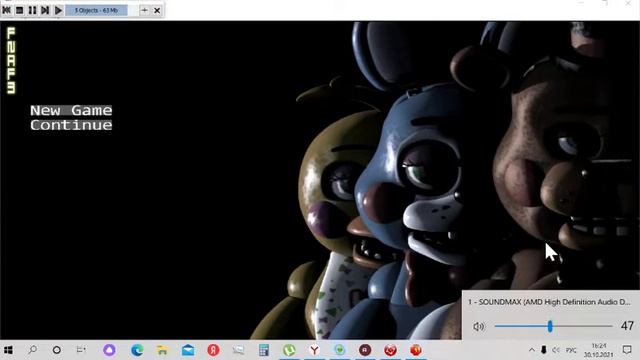Open Microsoft Edge from taskbar
Viewport: 640px width, 360px height.
(137, 350)
